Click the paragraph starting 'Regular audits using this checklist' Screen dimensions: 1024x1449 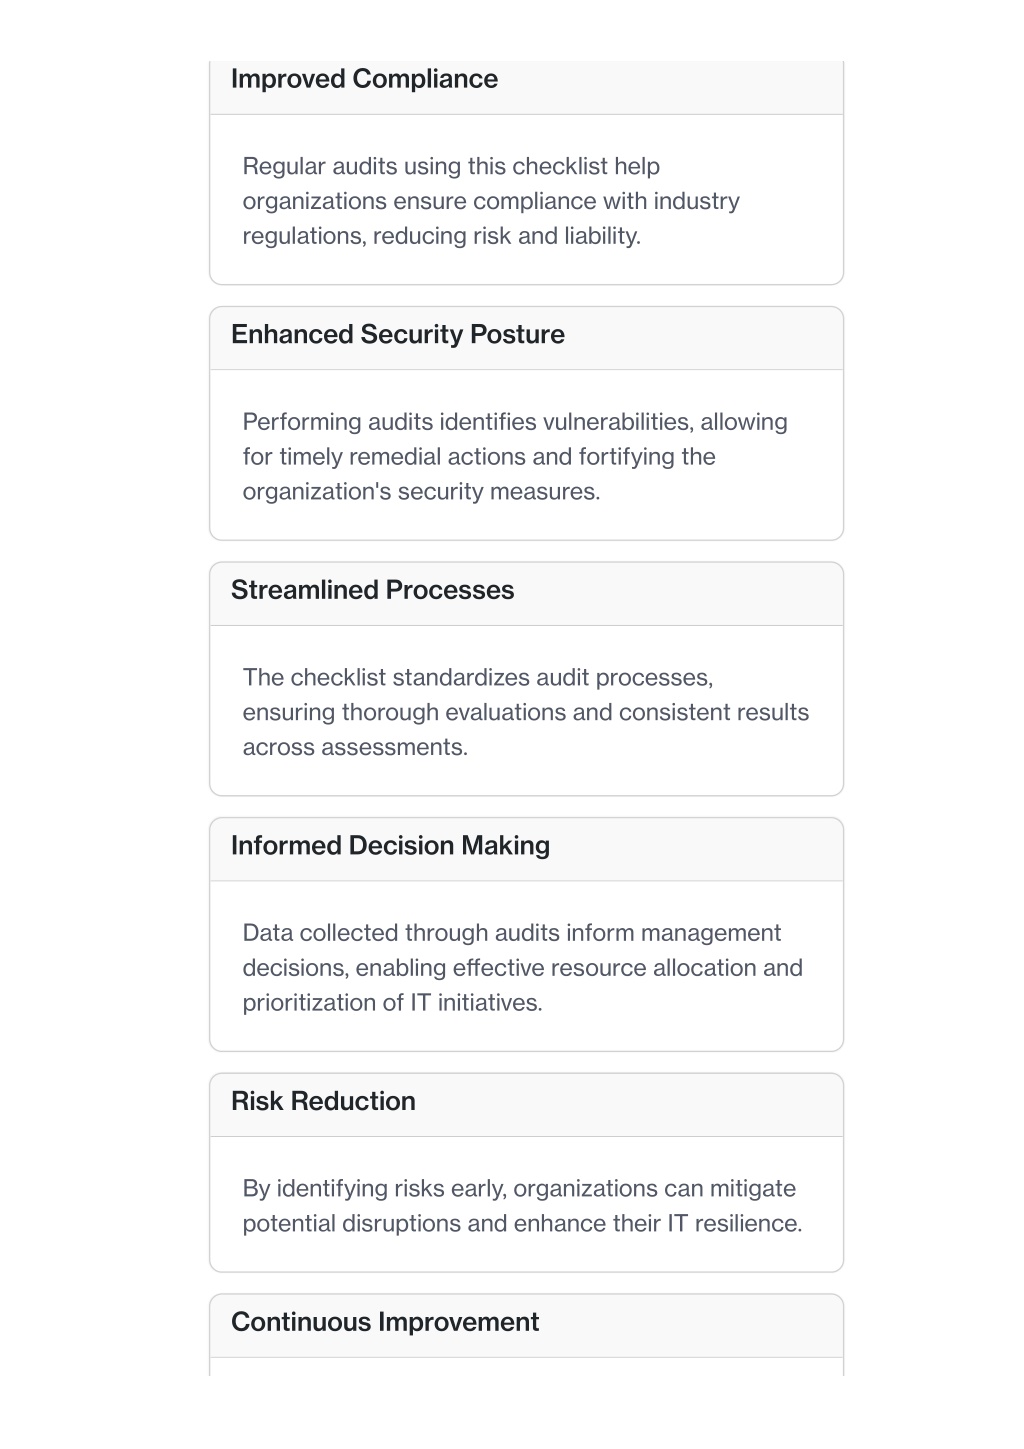click(491, 201)
